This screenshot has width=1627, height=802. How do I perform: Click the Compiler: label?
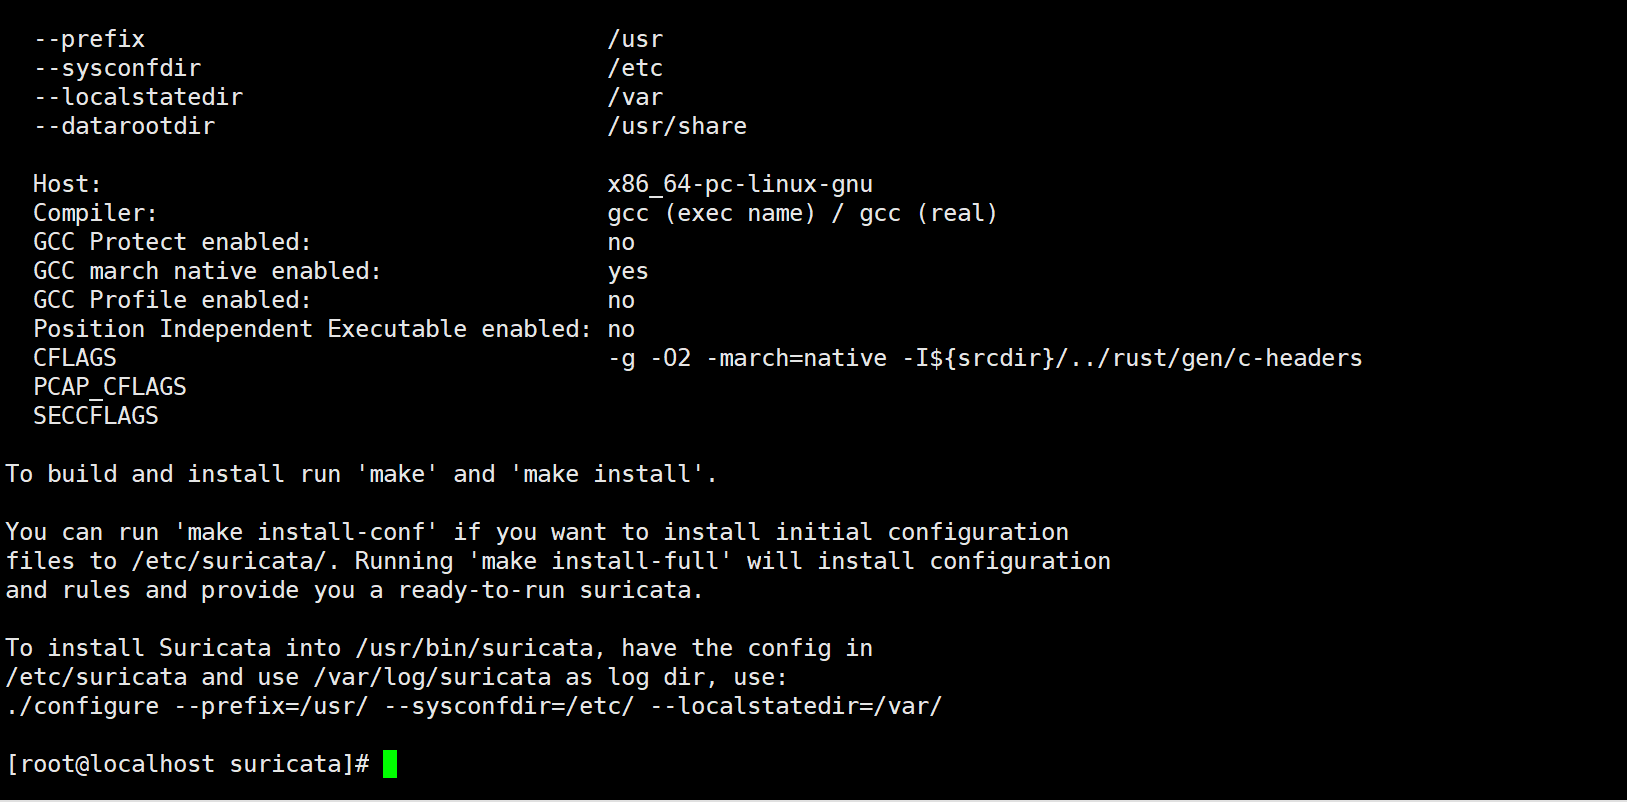coord(95,213)
